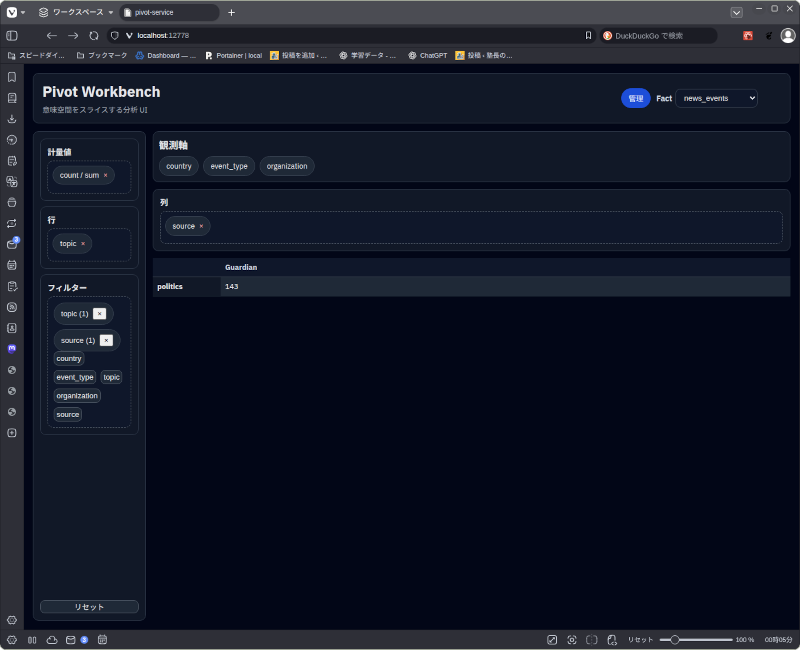Open the Bookmarks panel in sidebar
800x650 pixels.
(x=12, y=77)
